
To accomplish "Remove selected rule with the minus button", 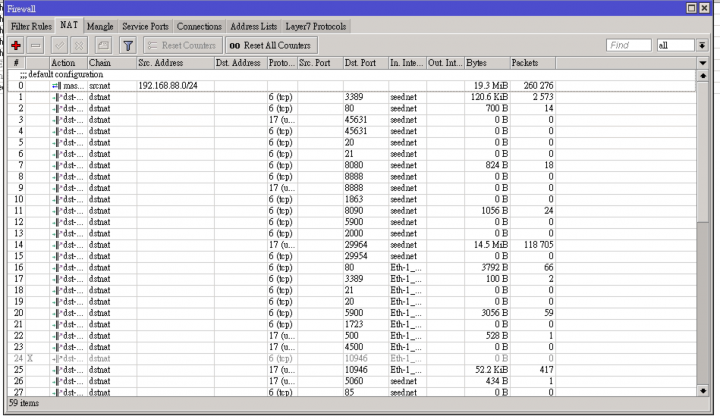I will click(35, 45).
